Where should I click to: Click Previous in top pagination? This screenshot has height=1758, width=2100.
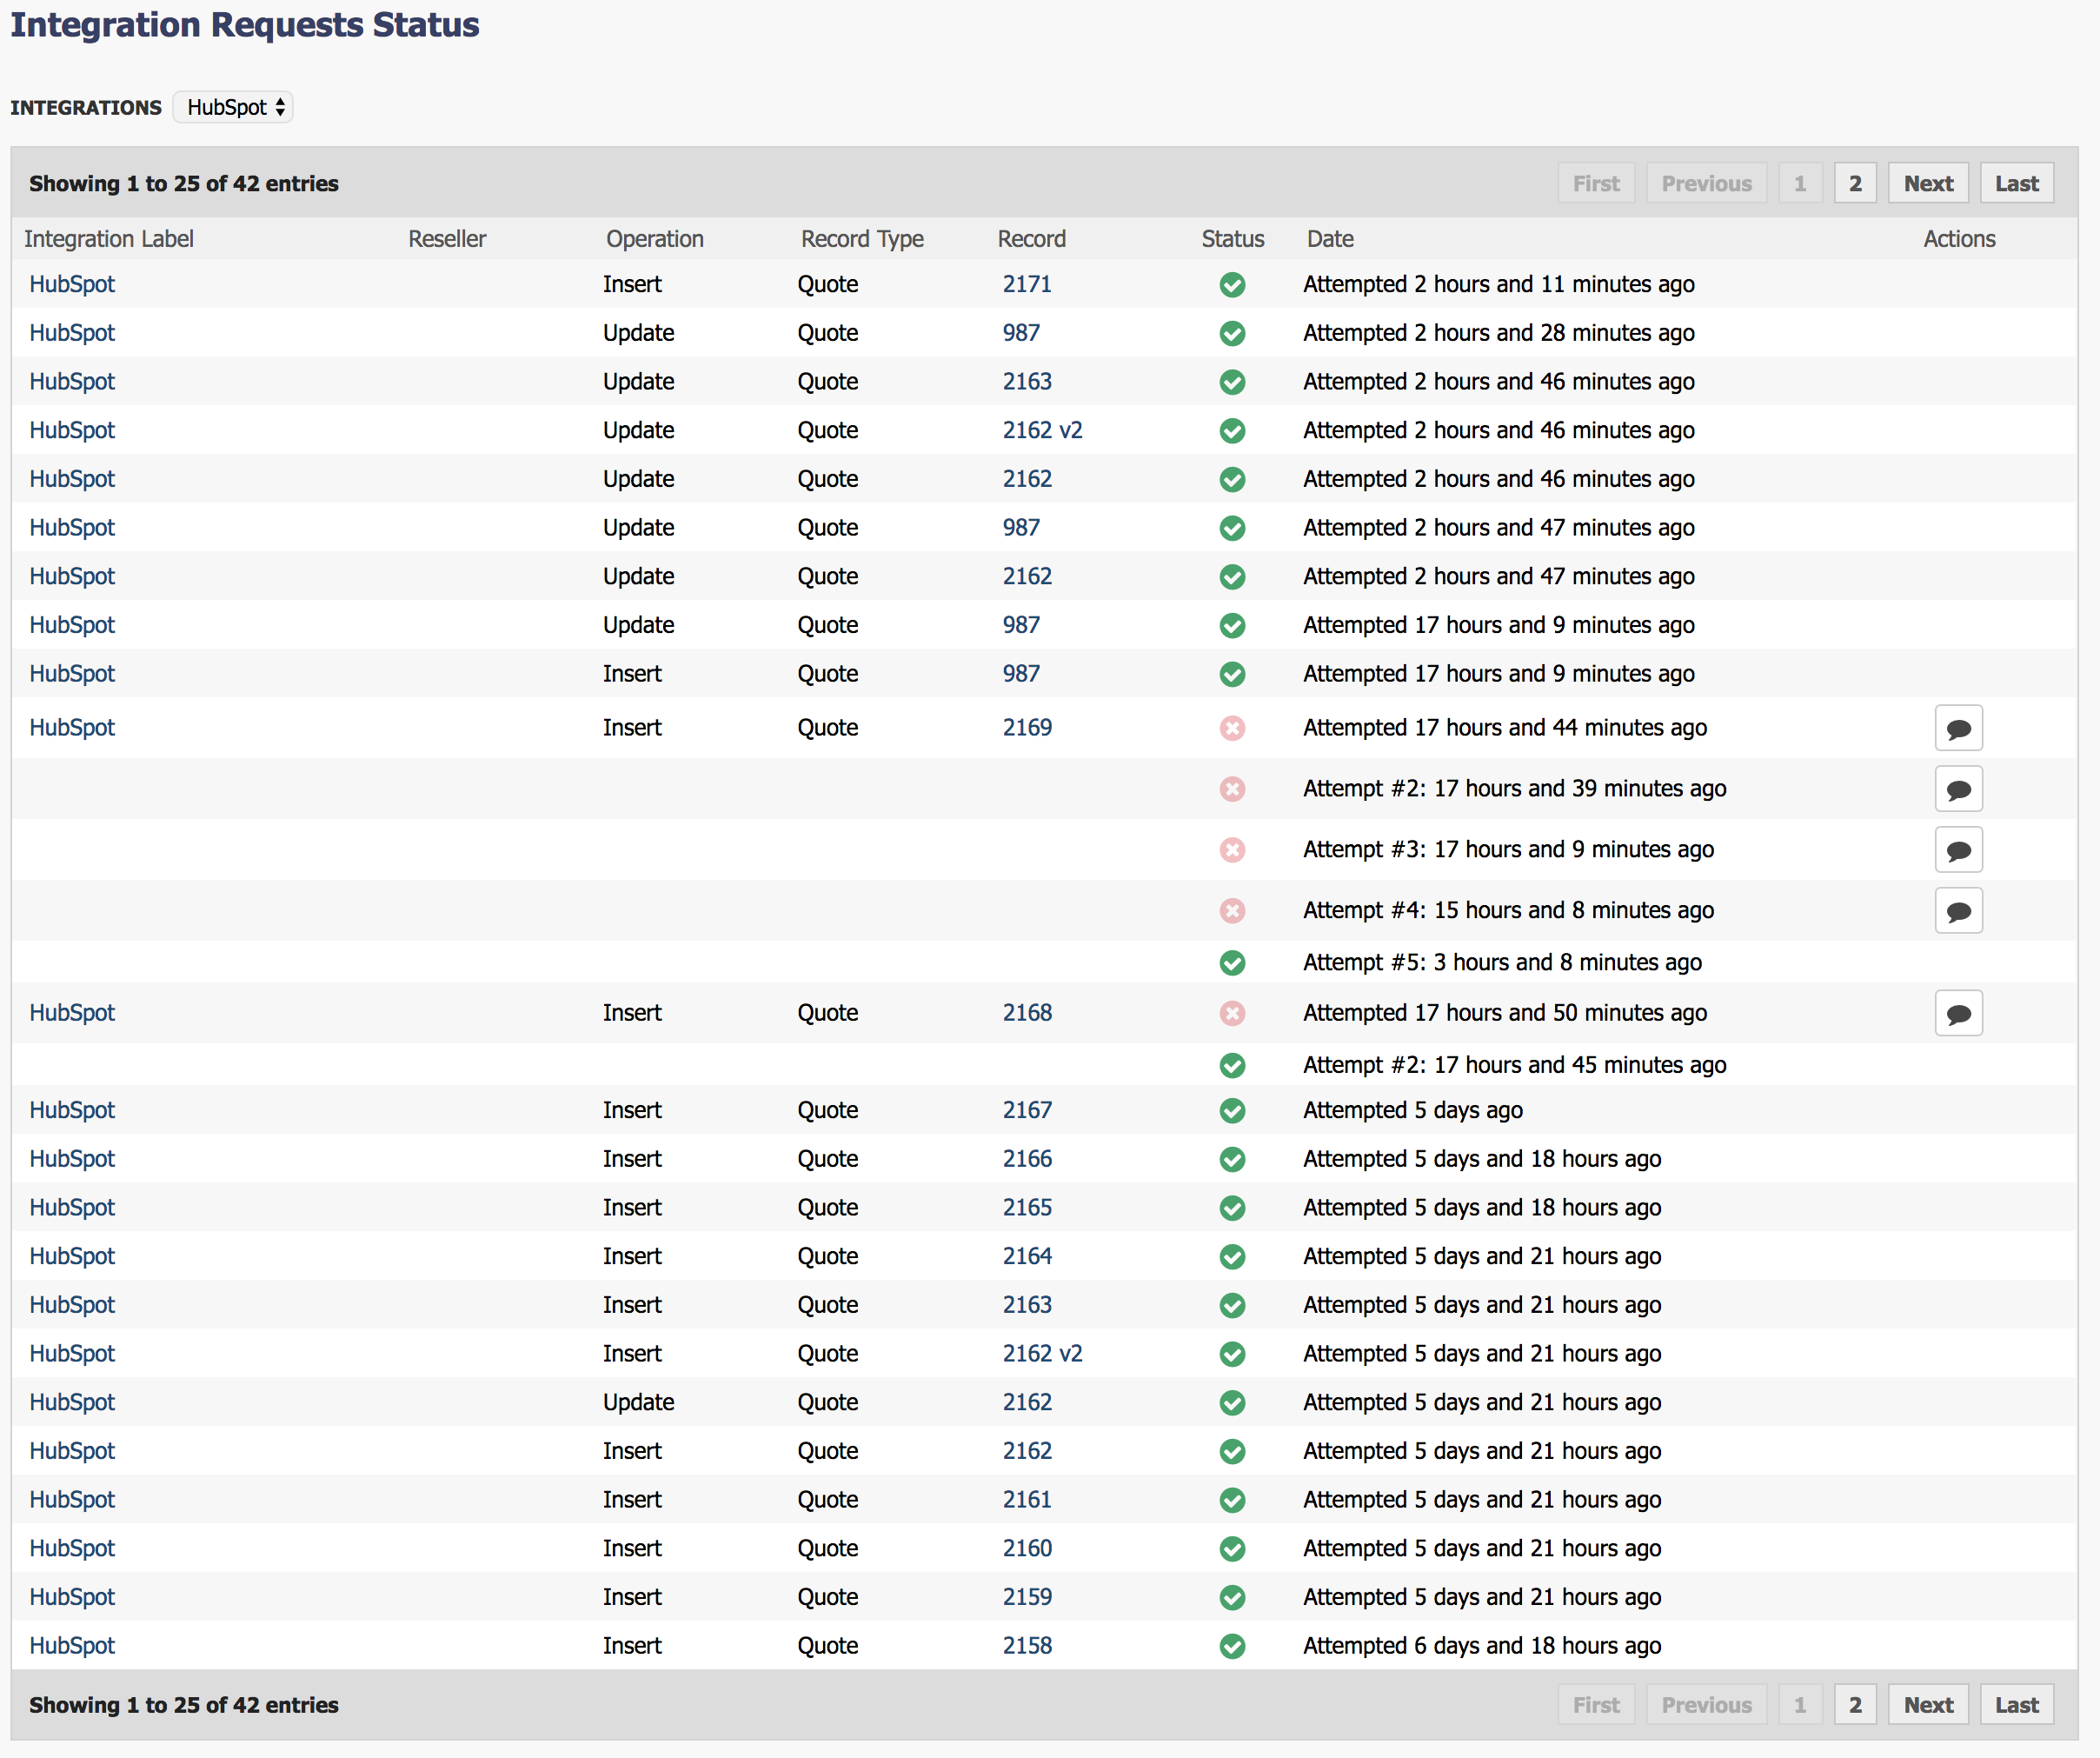[1706, 183]
